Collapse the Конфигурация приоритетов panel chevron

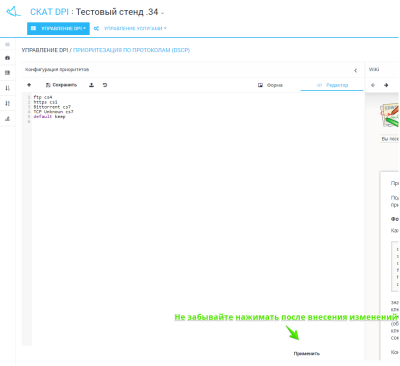[355, 70]
